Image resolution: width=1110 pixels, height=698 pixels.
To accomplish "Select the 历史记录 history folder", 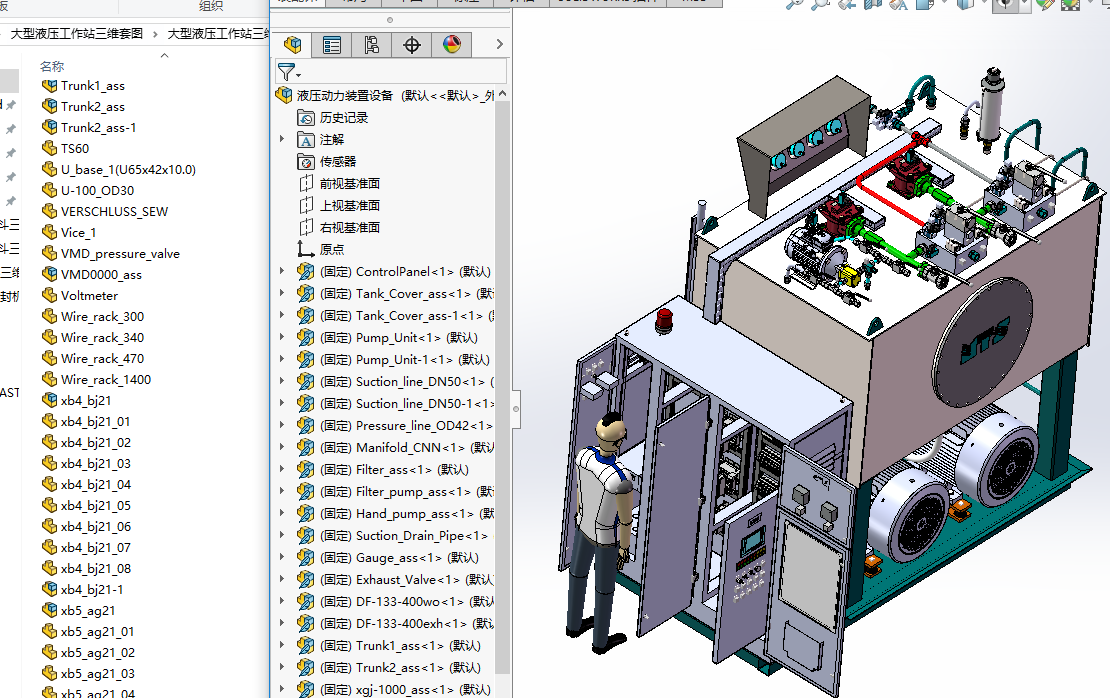I will point(343,118).
